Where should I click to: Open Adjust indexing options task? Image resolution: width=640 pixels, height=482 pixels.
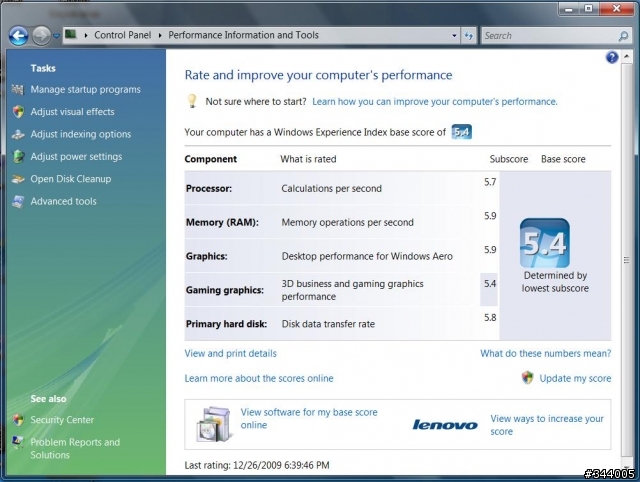(81, 134)
